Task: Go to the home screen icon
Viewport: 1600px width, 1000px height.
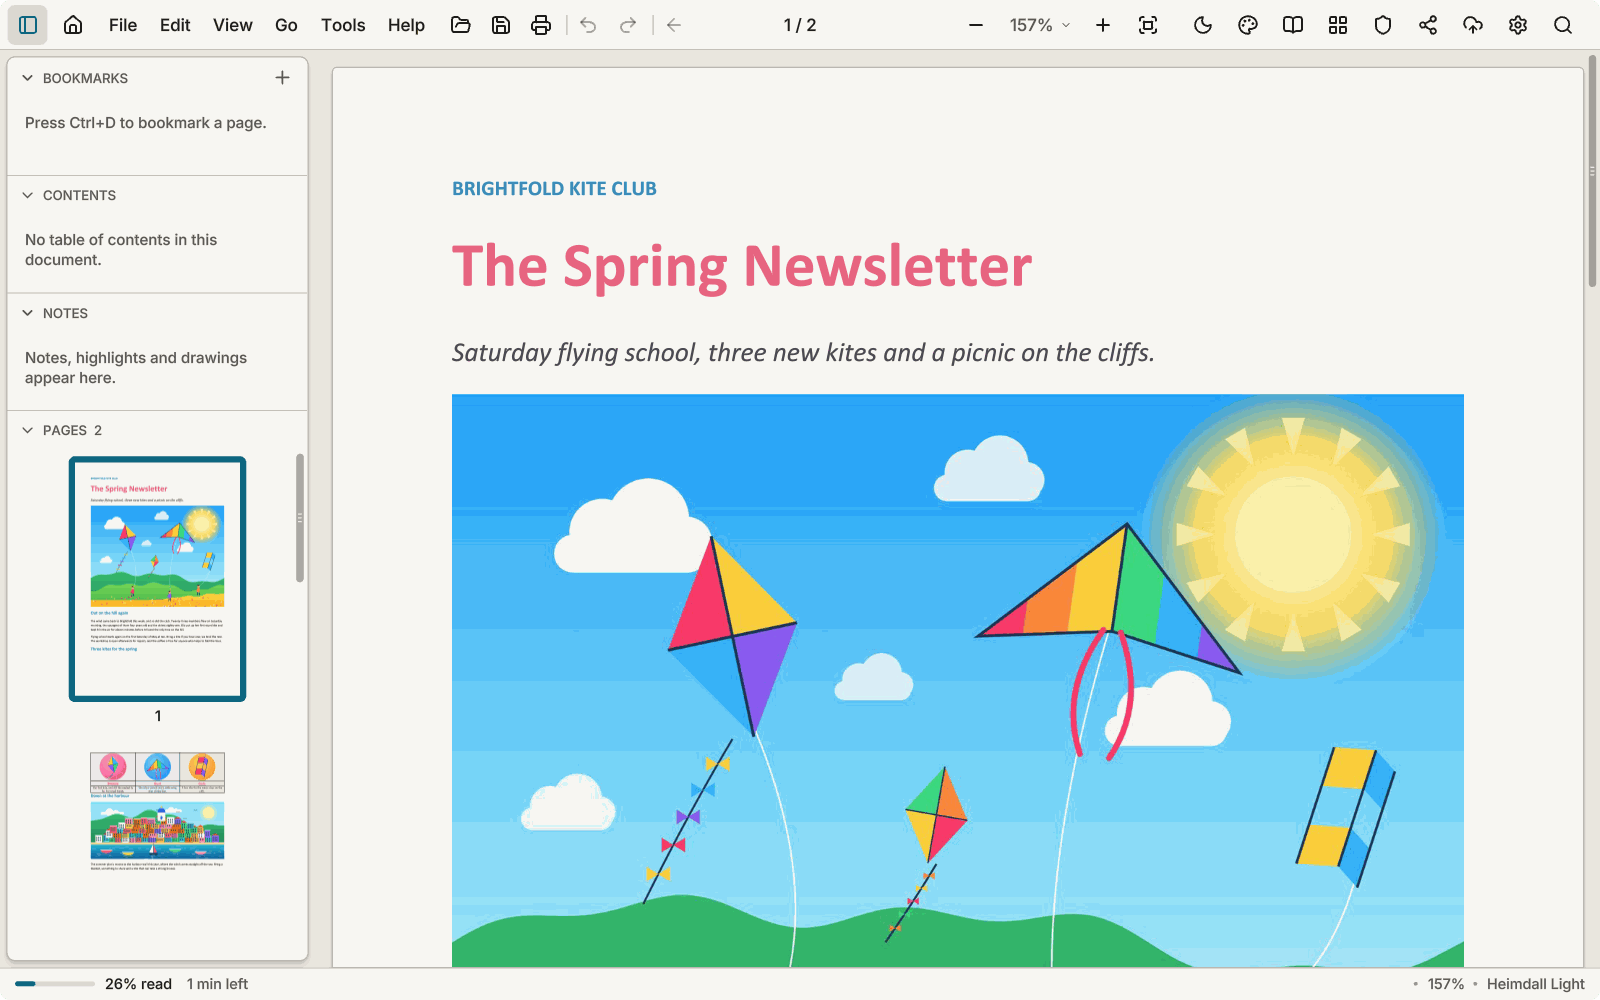Action: point(73,25)
